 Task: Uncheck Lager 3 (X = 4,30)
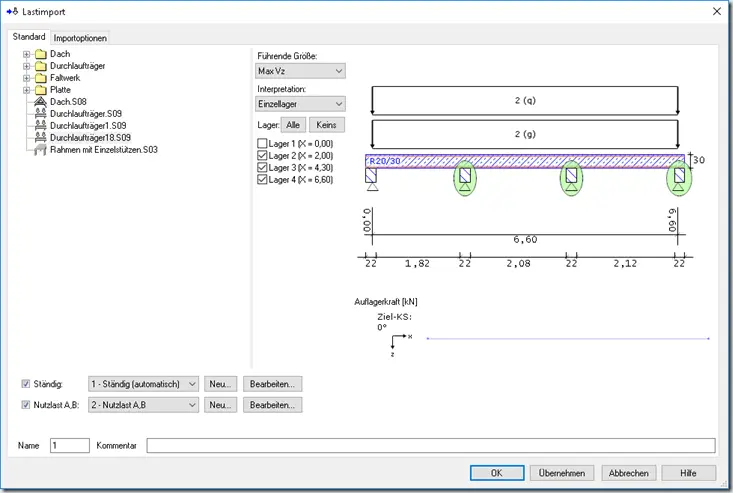point(262,167)
